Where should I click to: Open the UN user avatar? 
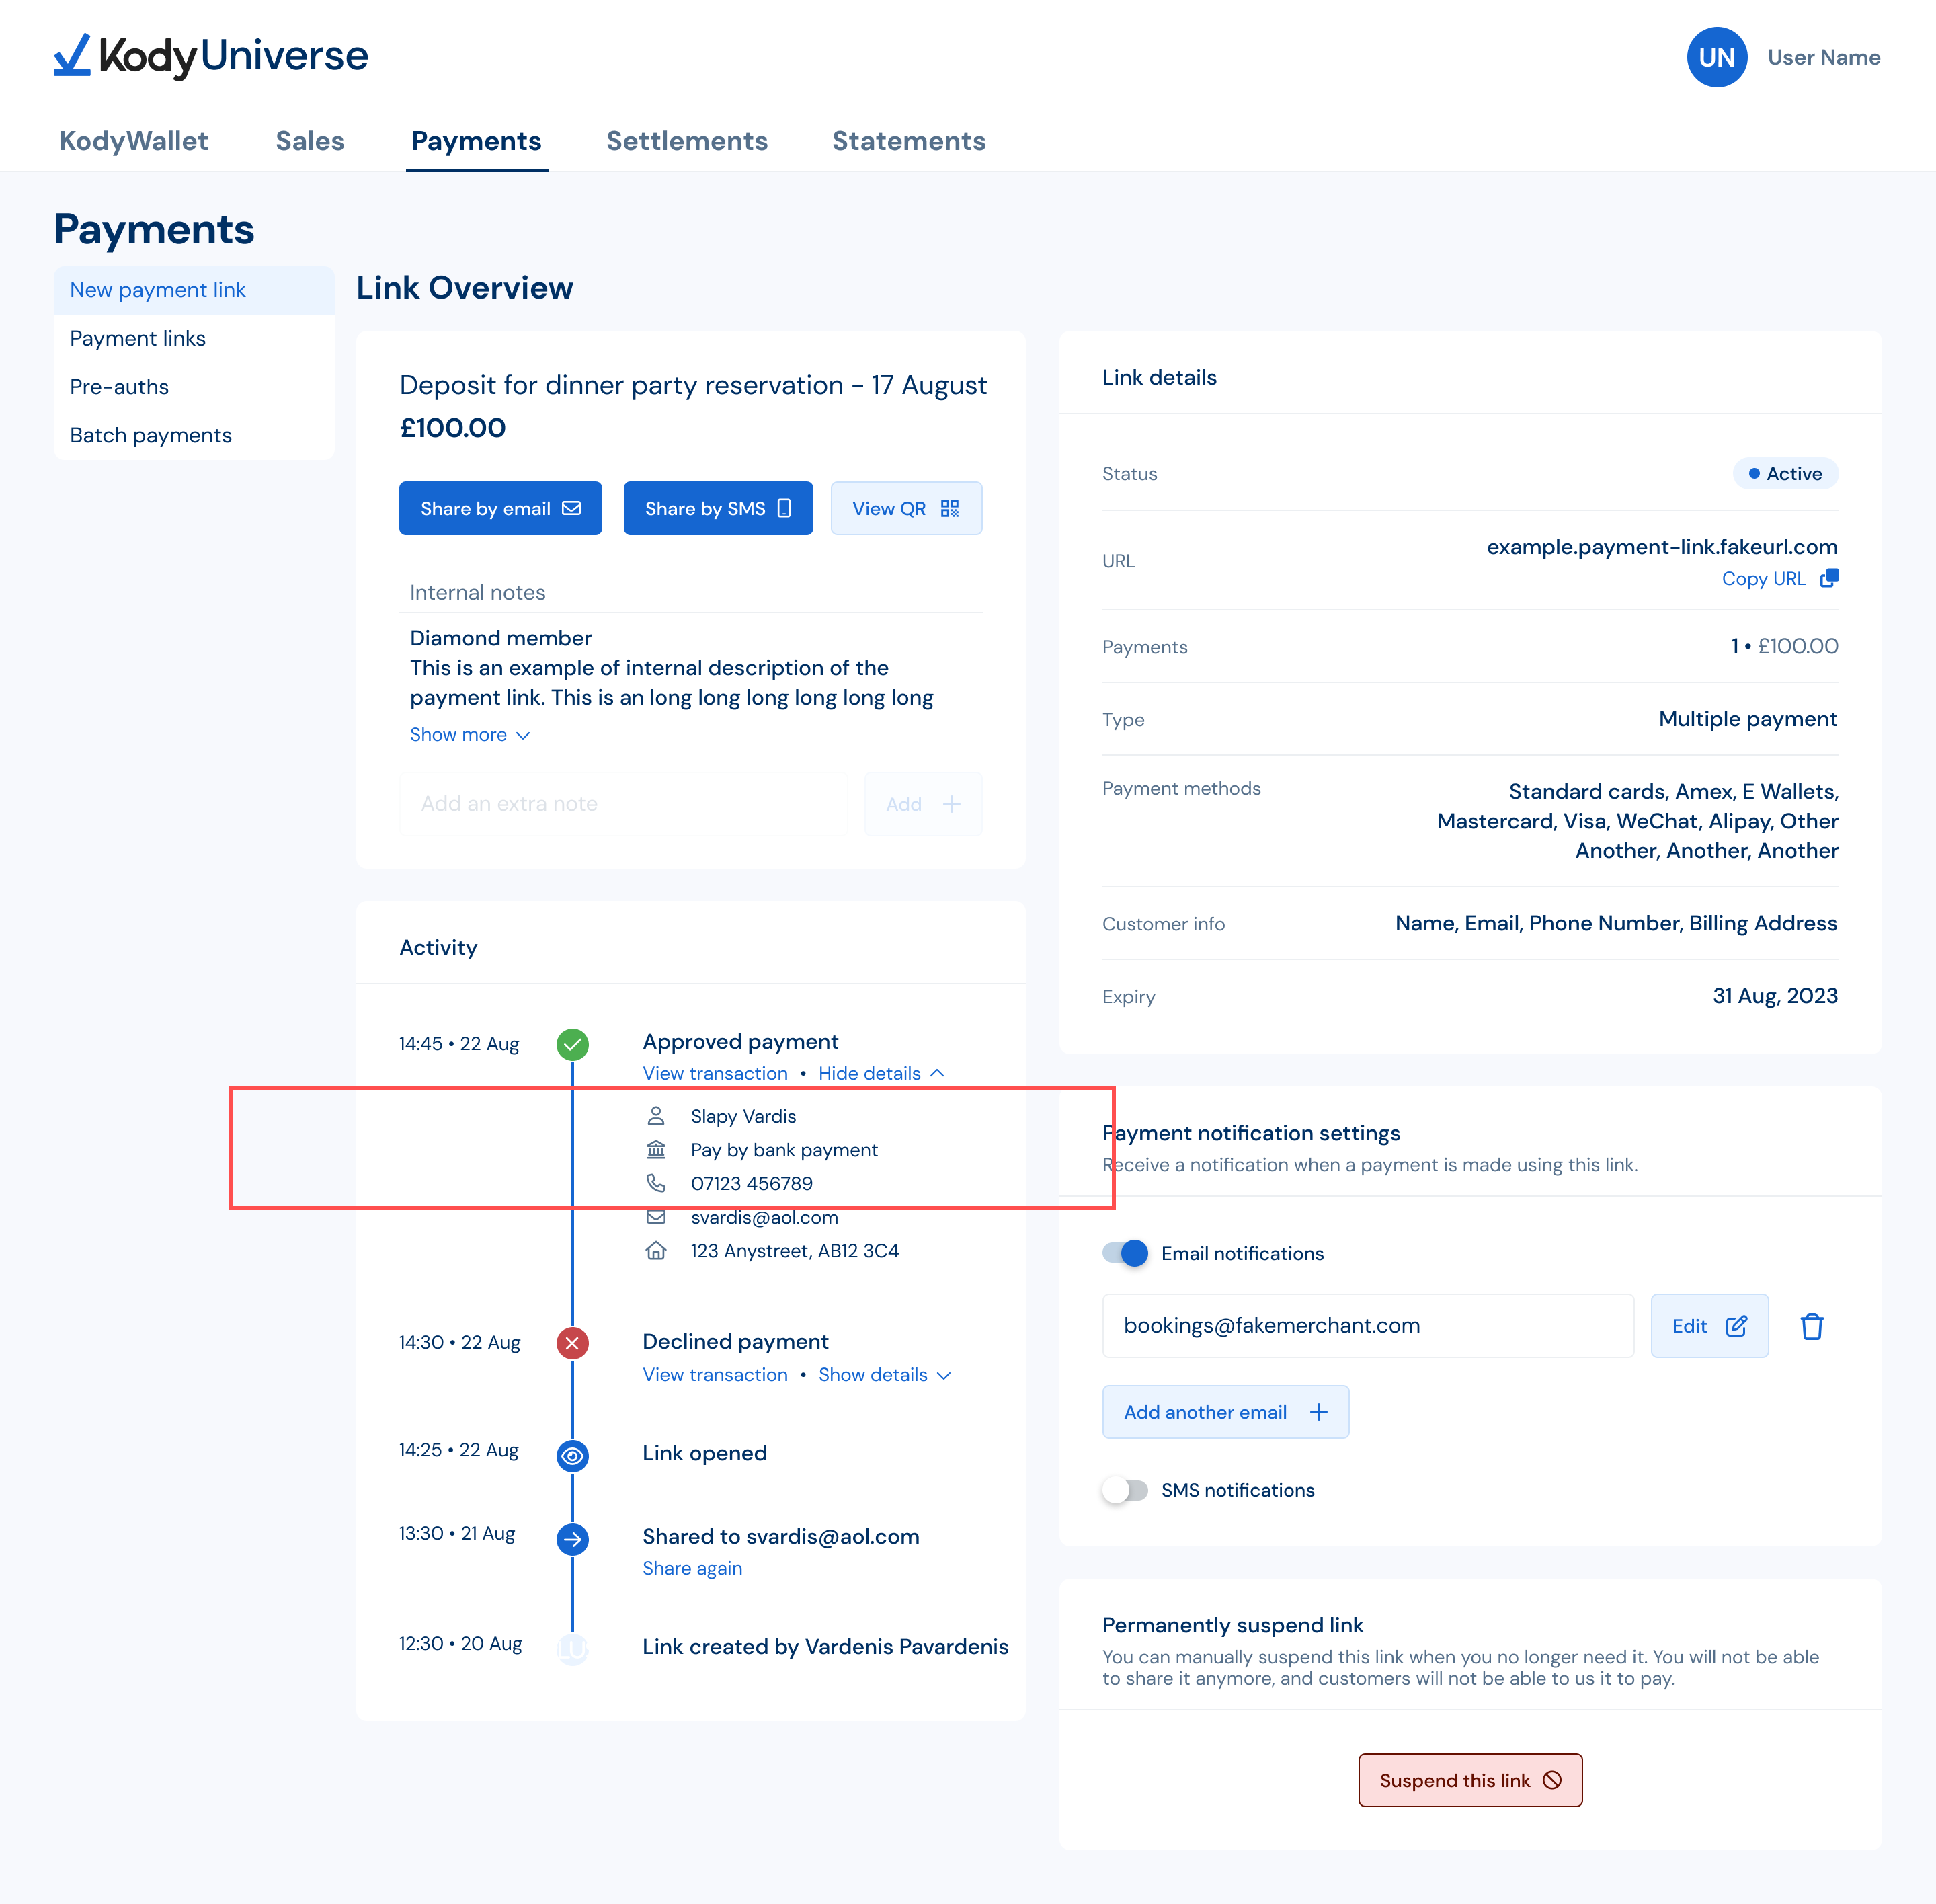[x=1716, y=57]
